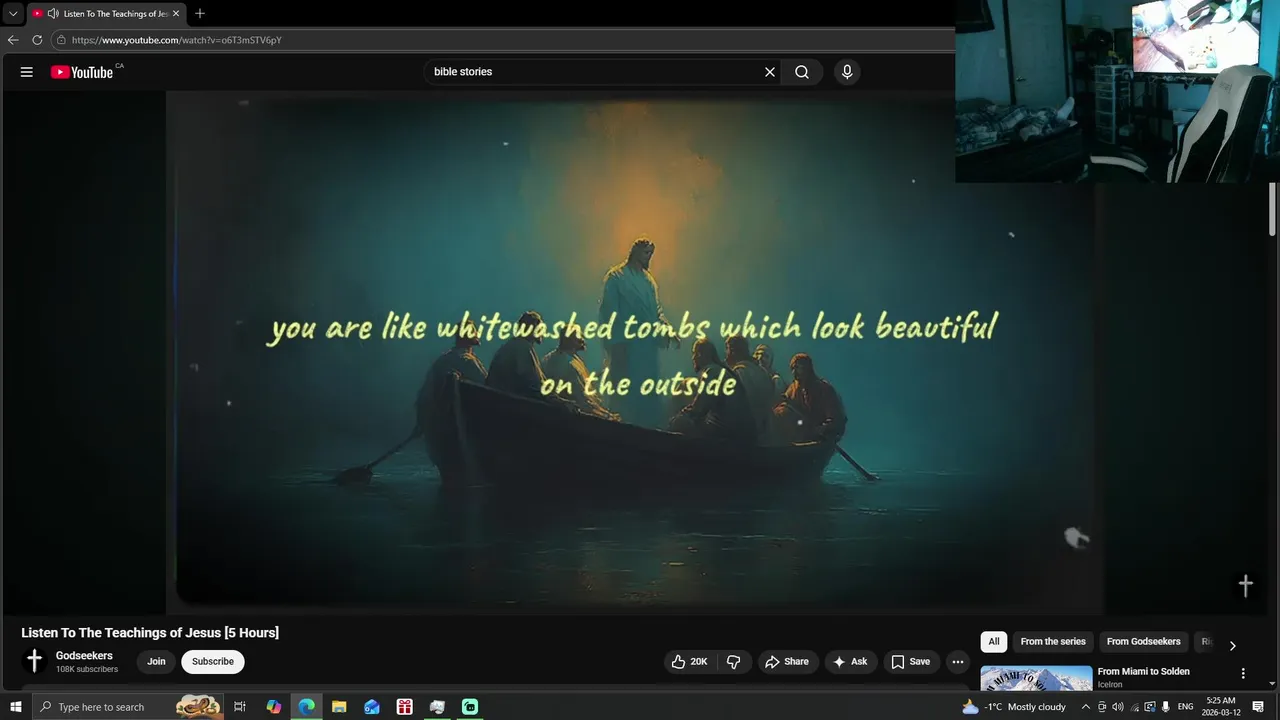Open 'From Miami to Solden' title link
The height and width of the screenshot is (720, 1280).
[1144, 672]
